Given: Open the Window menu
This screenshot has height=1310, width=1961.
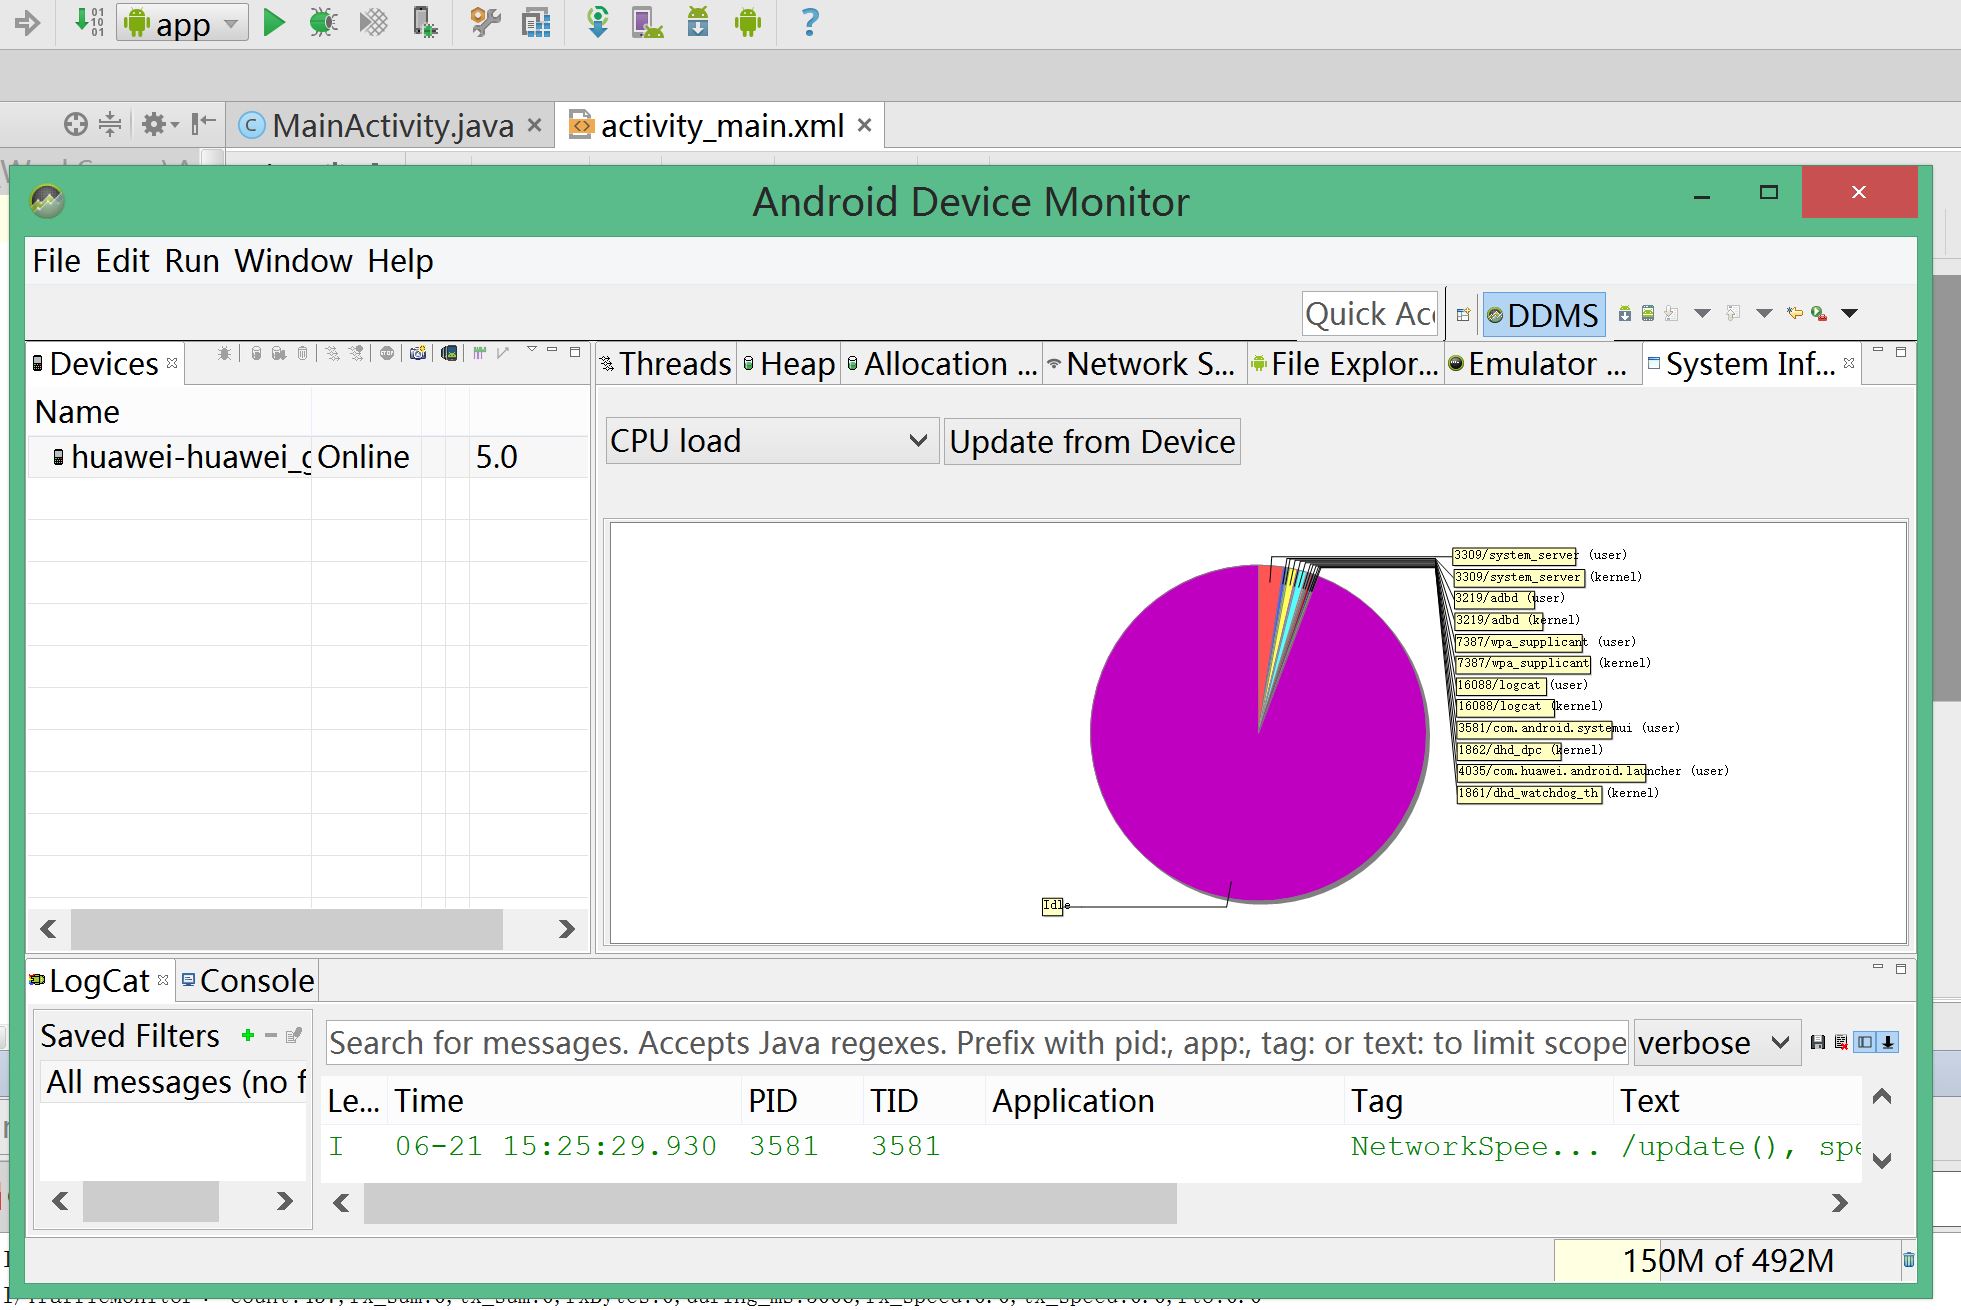Looking at the screenshot, I should coord(293,261).
